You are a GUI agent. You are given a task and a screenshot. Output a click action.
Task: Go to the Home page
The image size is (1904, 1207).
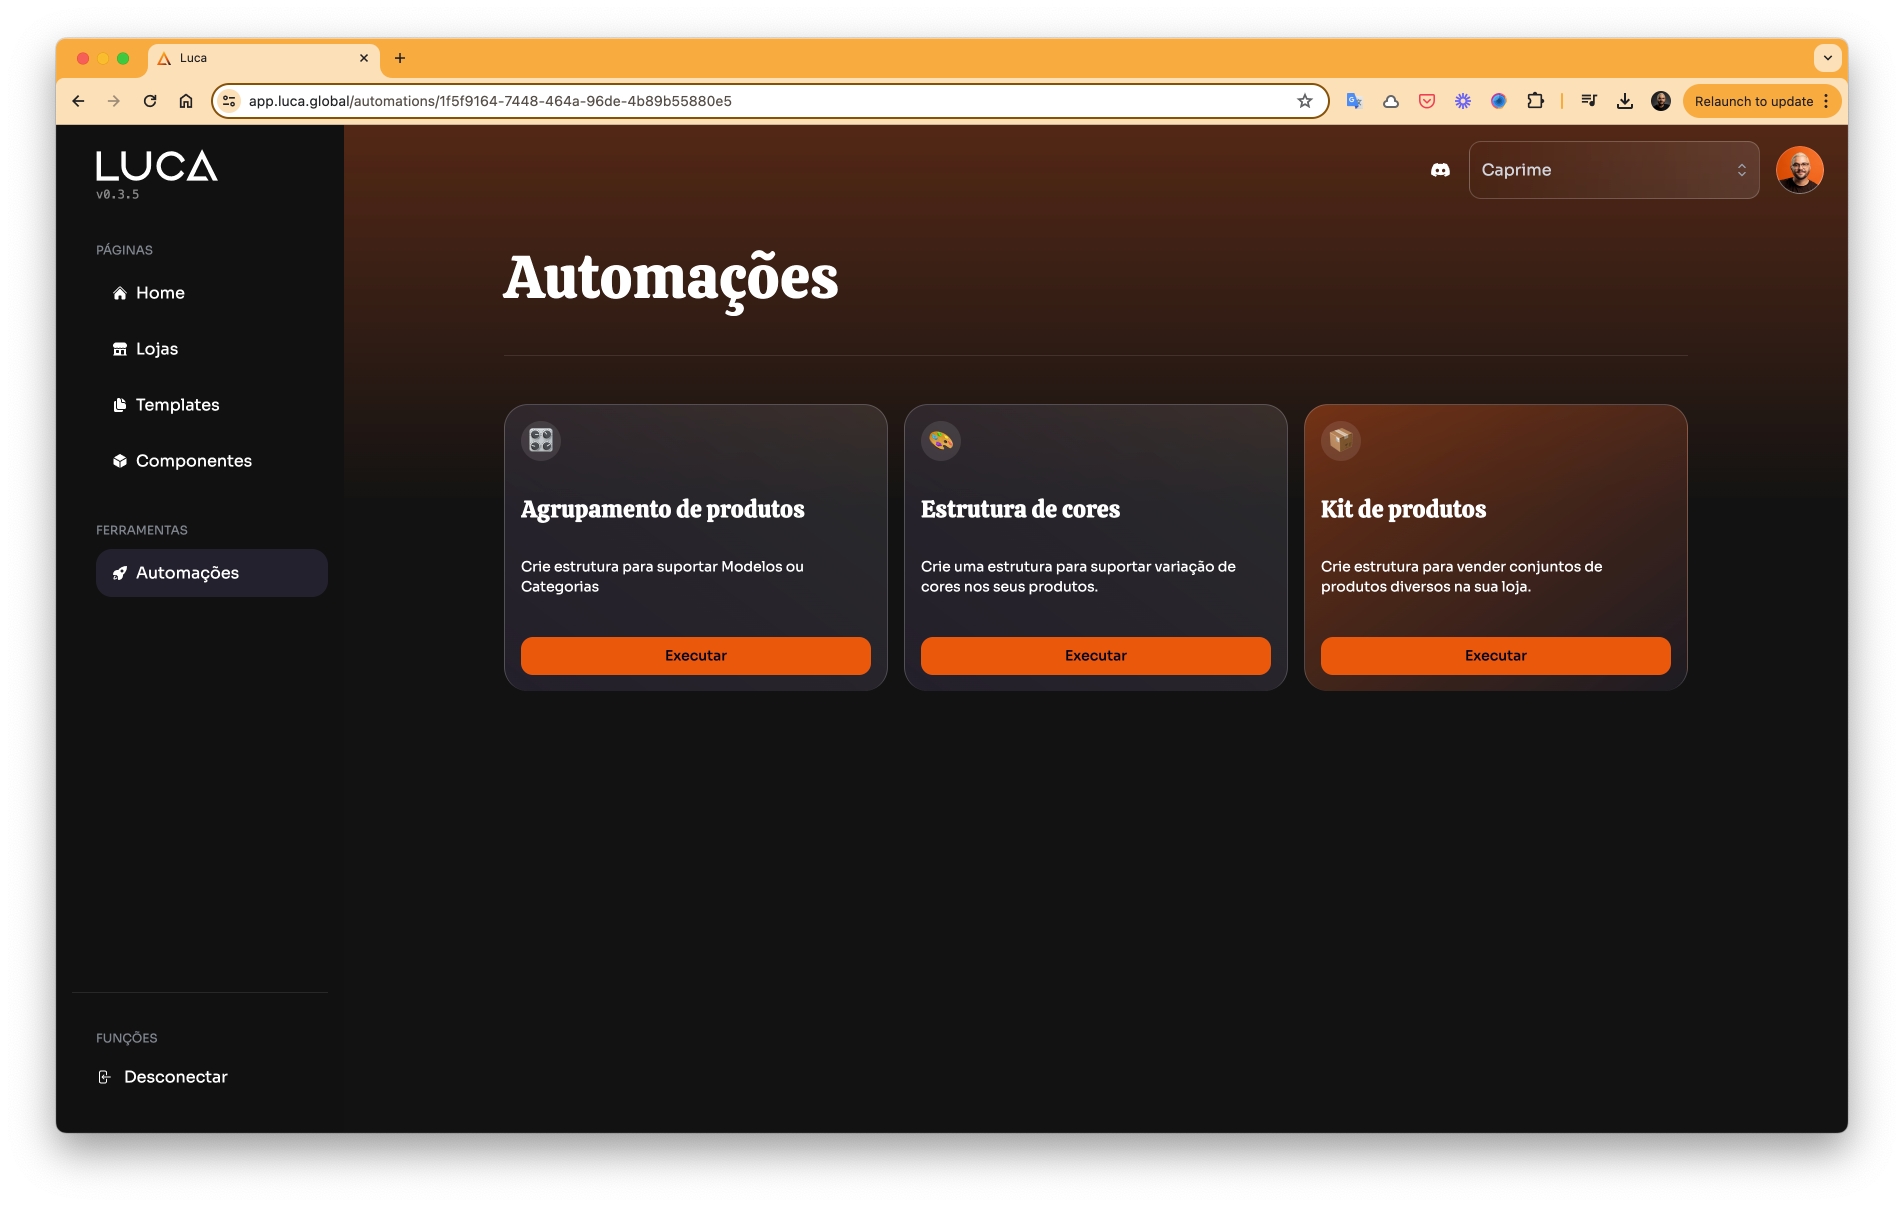(x=160, y=293)
